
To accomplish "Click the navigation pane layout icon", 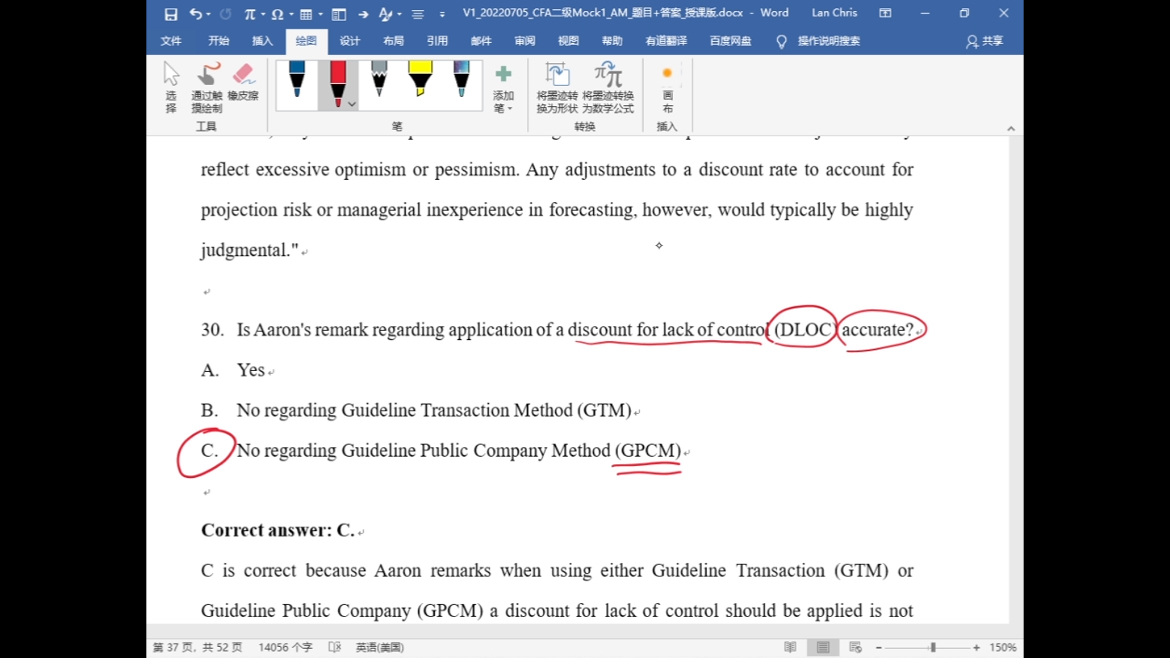I will (x=339, y=13).
